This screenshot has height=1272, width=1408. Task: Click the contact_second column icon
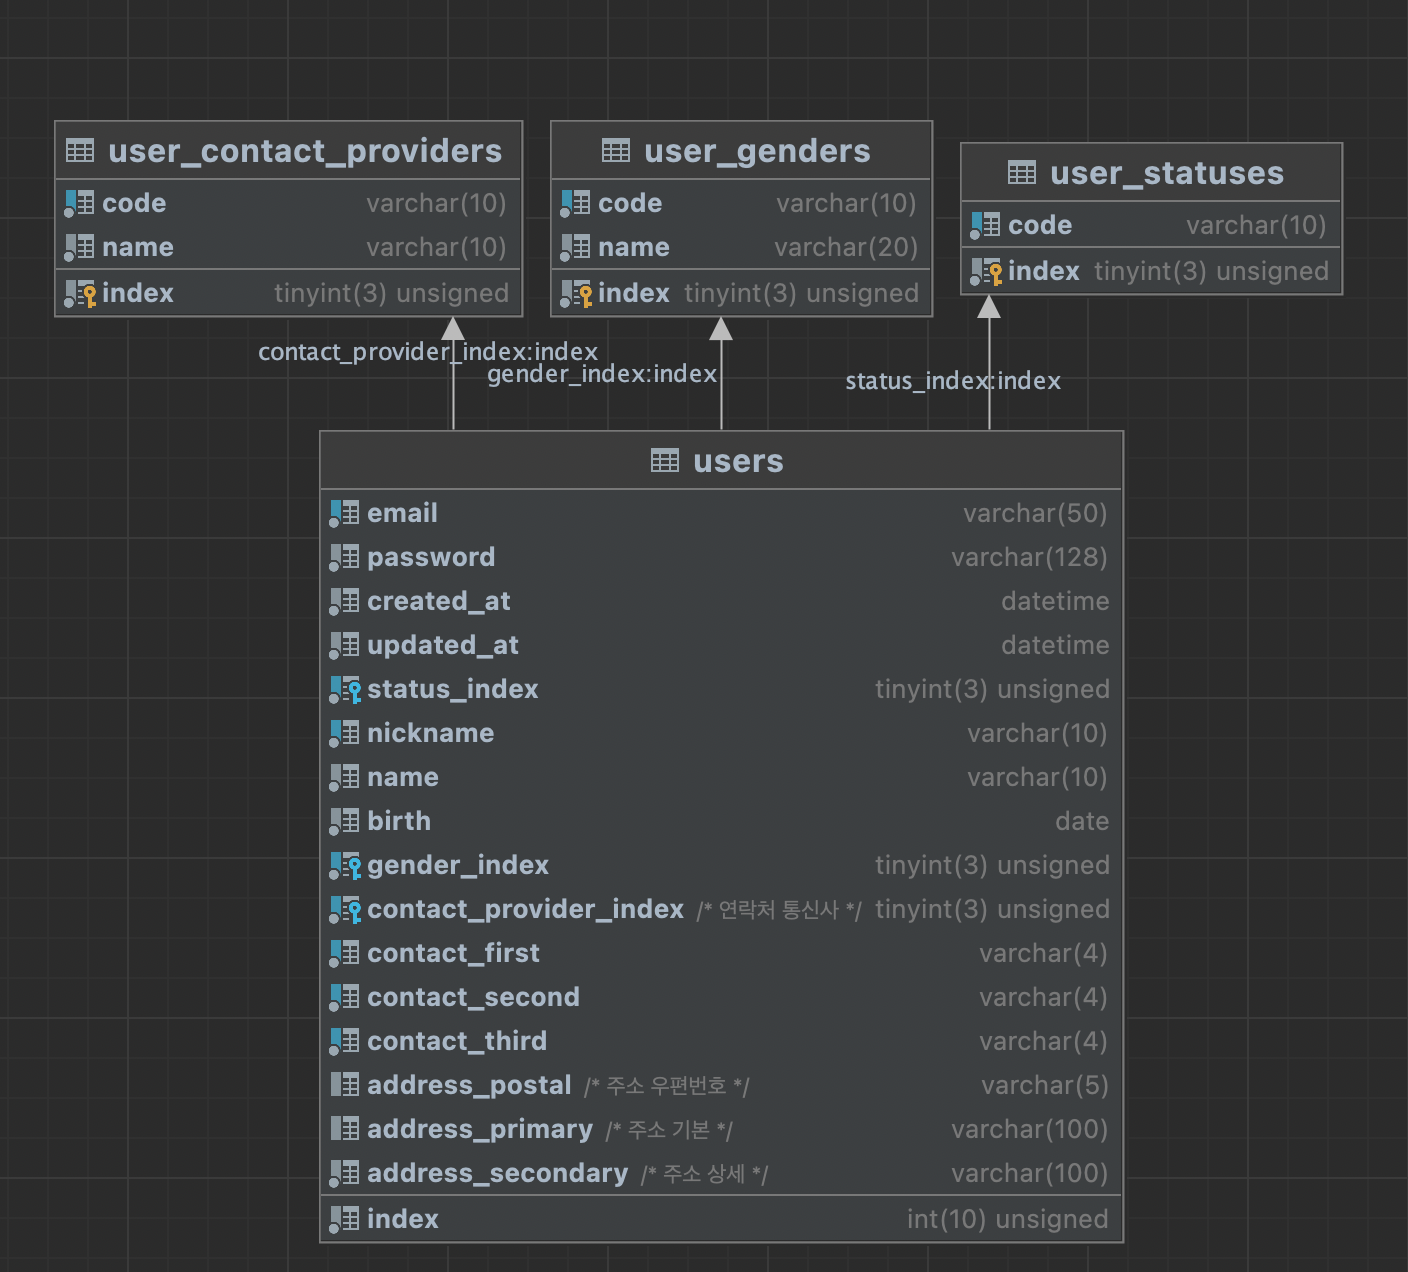tap(344, 997)
